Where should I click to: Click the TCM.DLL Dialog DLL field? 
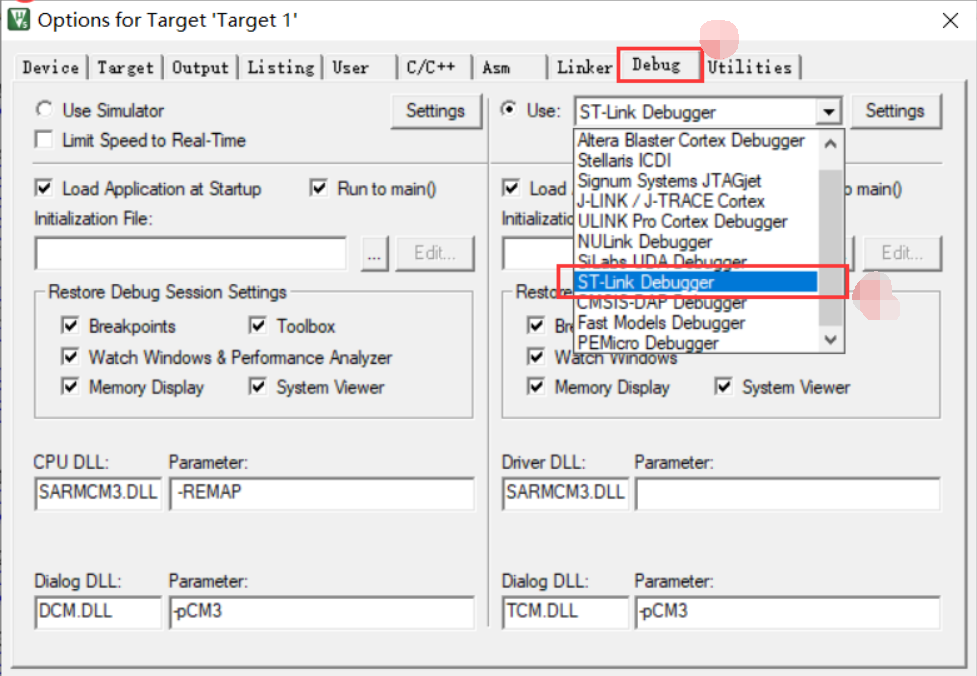pyautogui.click(x=565, y=612)
